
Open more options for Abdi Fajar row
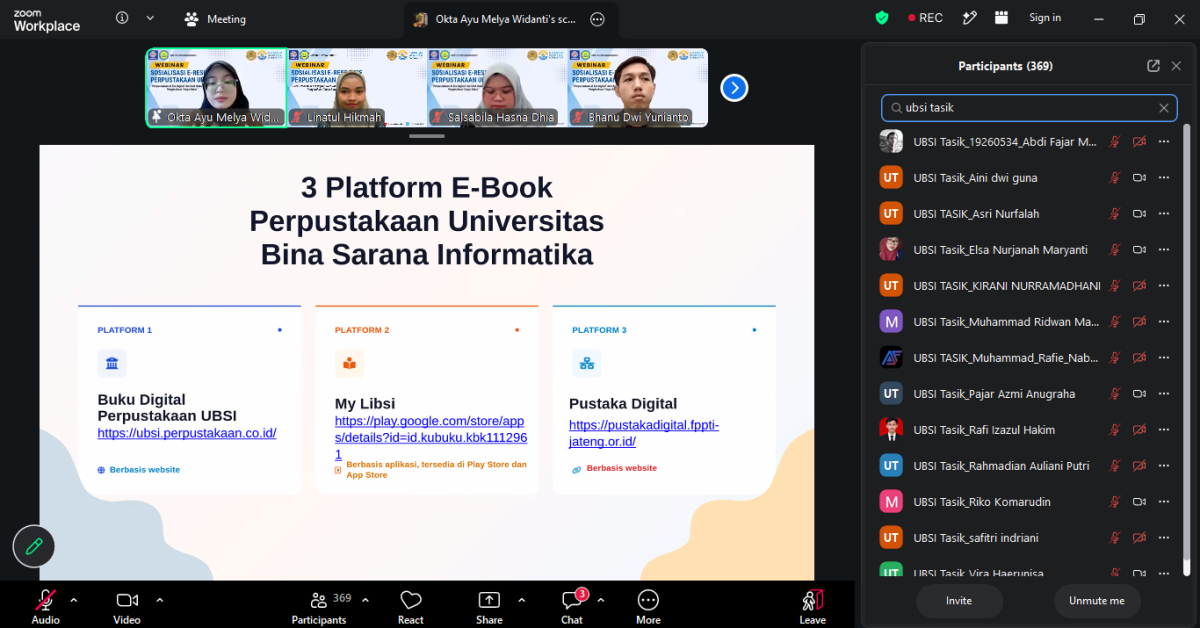click(1164, 142)
